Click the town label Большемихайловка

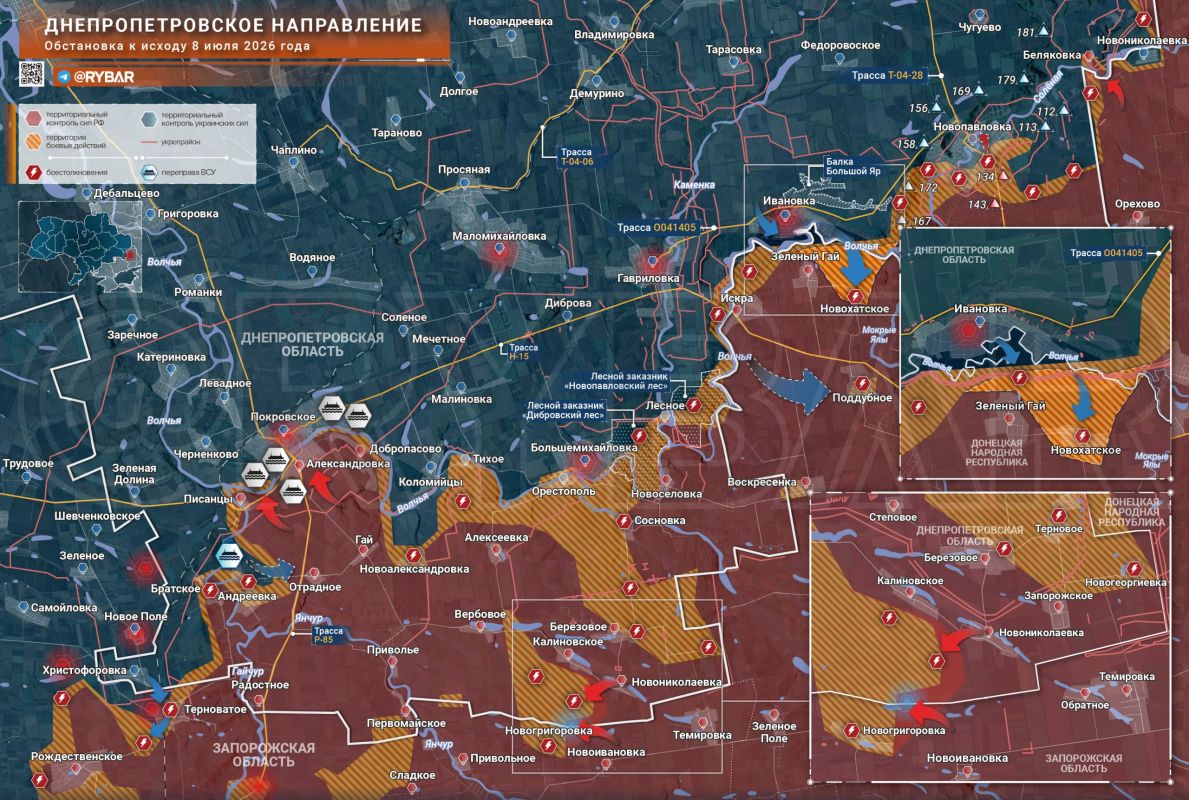point(584,447)
